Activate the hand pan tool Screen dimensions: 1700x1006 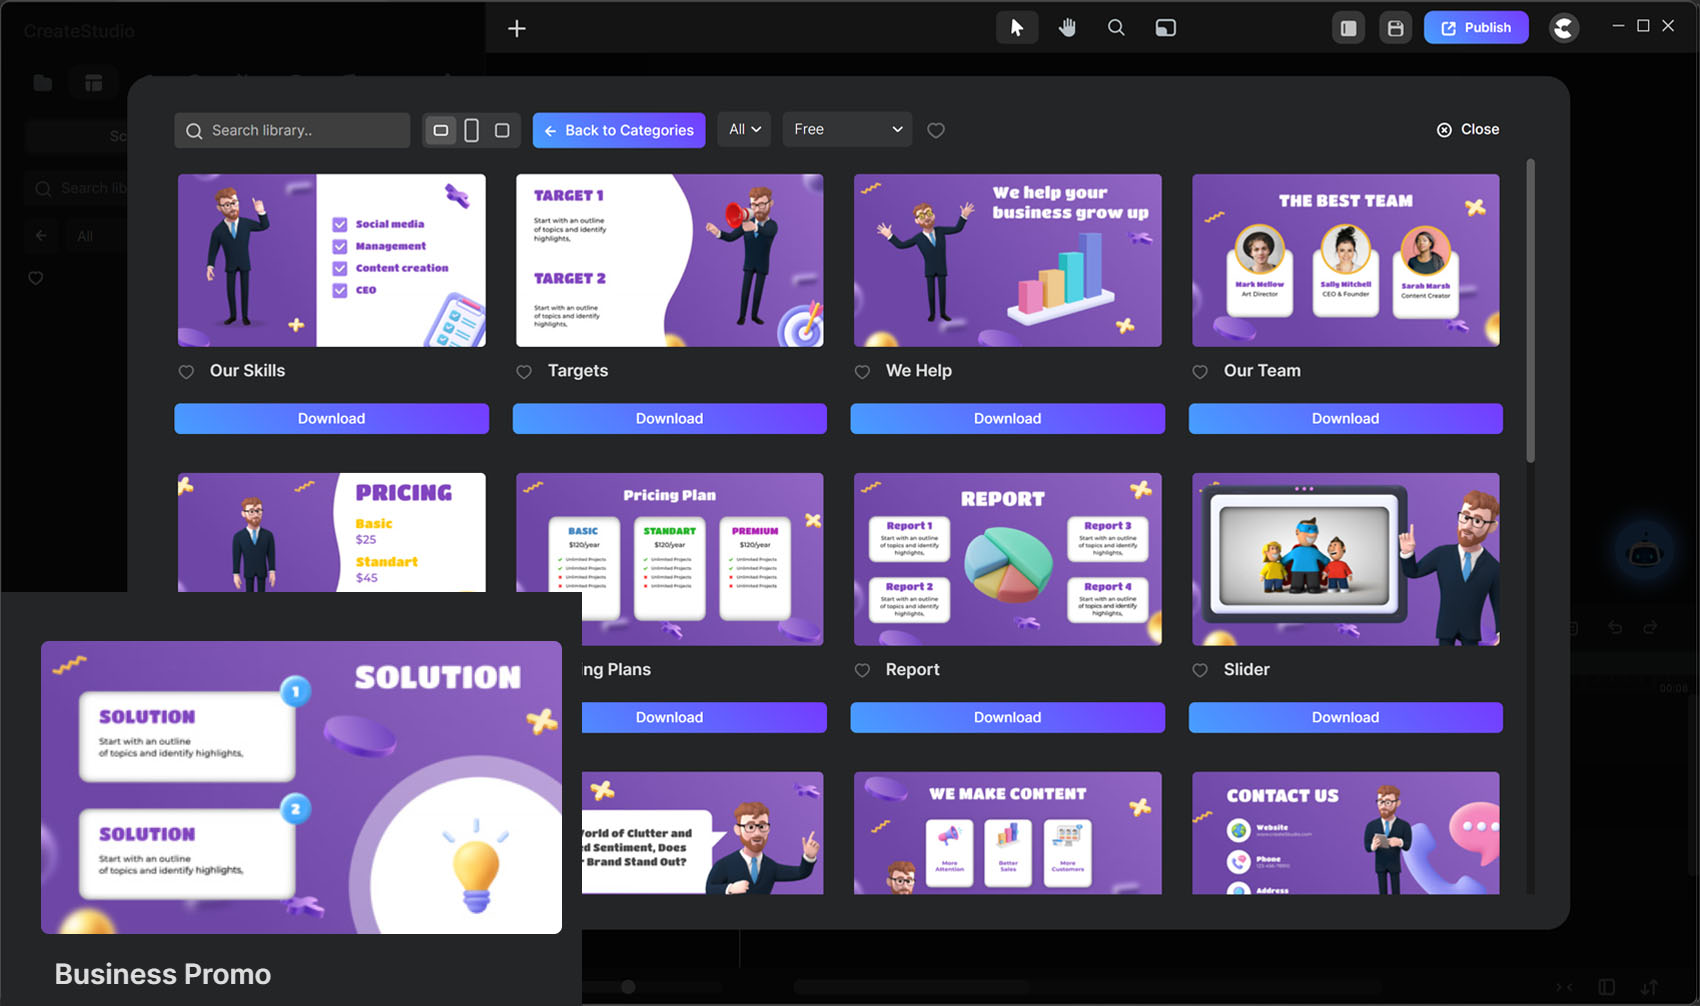(x=1067, y=28)
